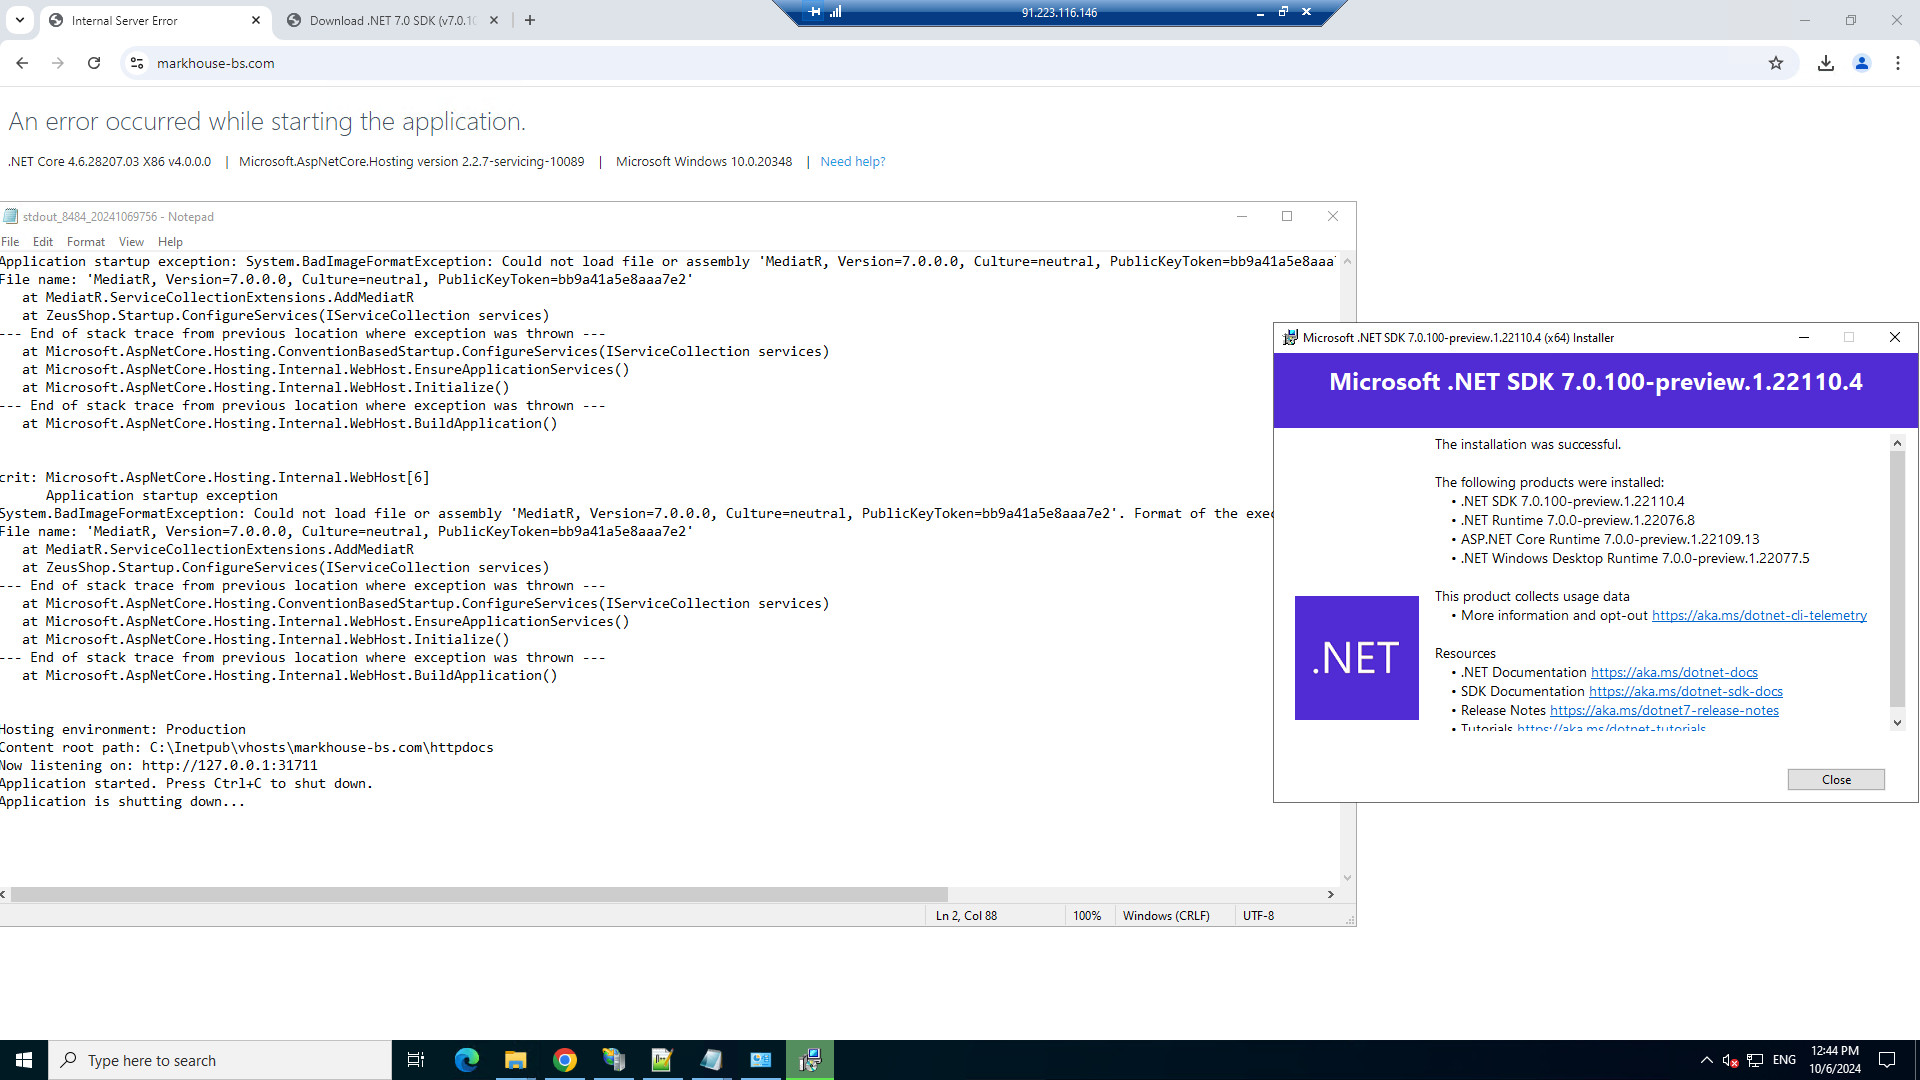
Task: Open the Chrome downloads icon
Action: pyautogui.click(x=1826, y=63)
